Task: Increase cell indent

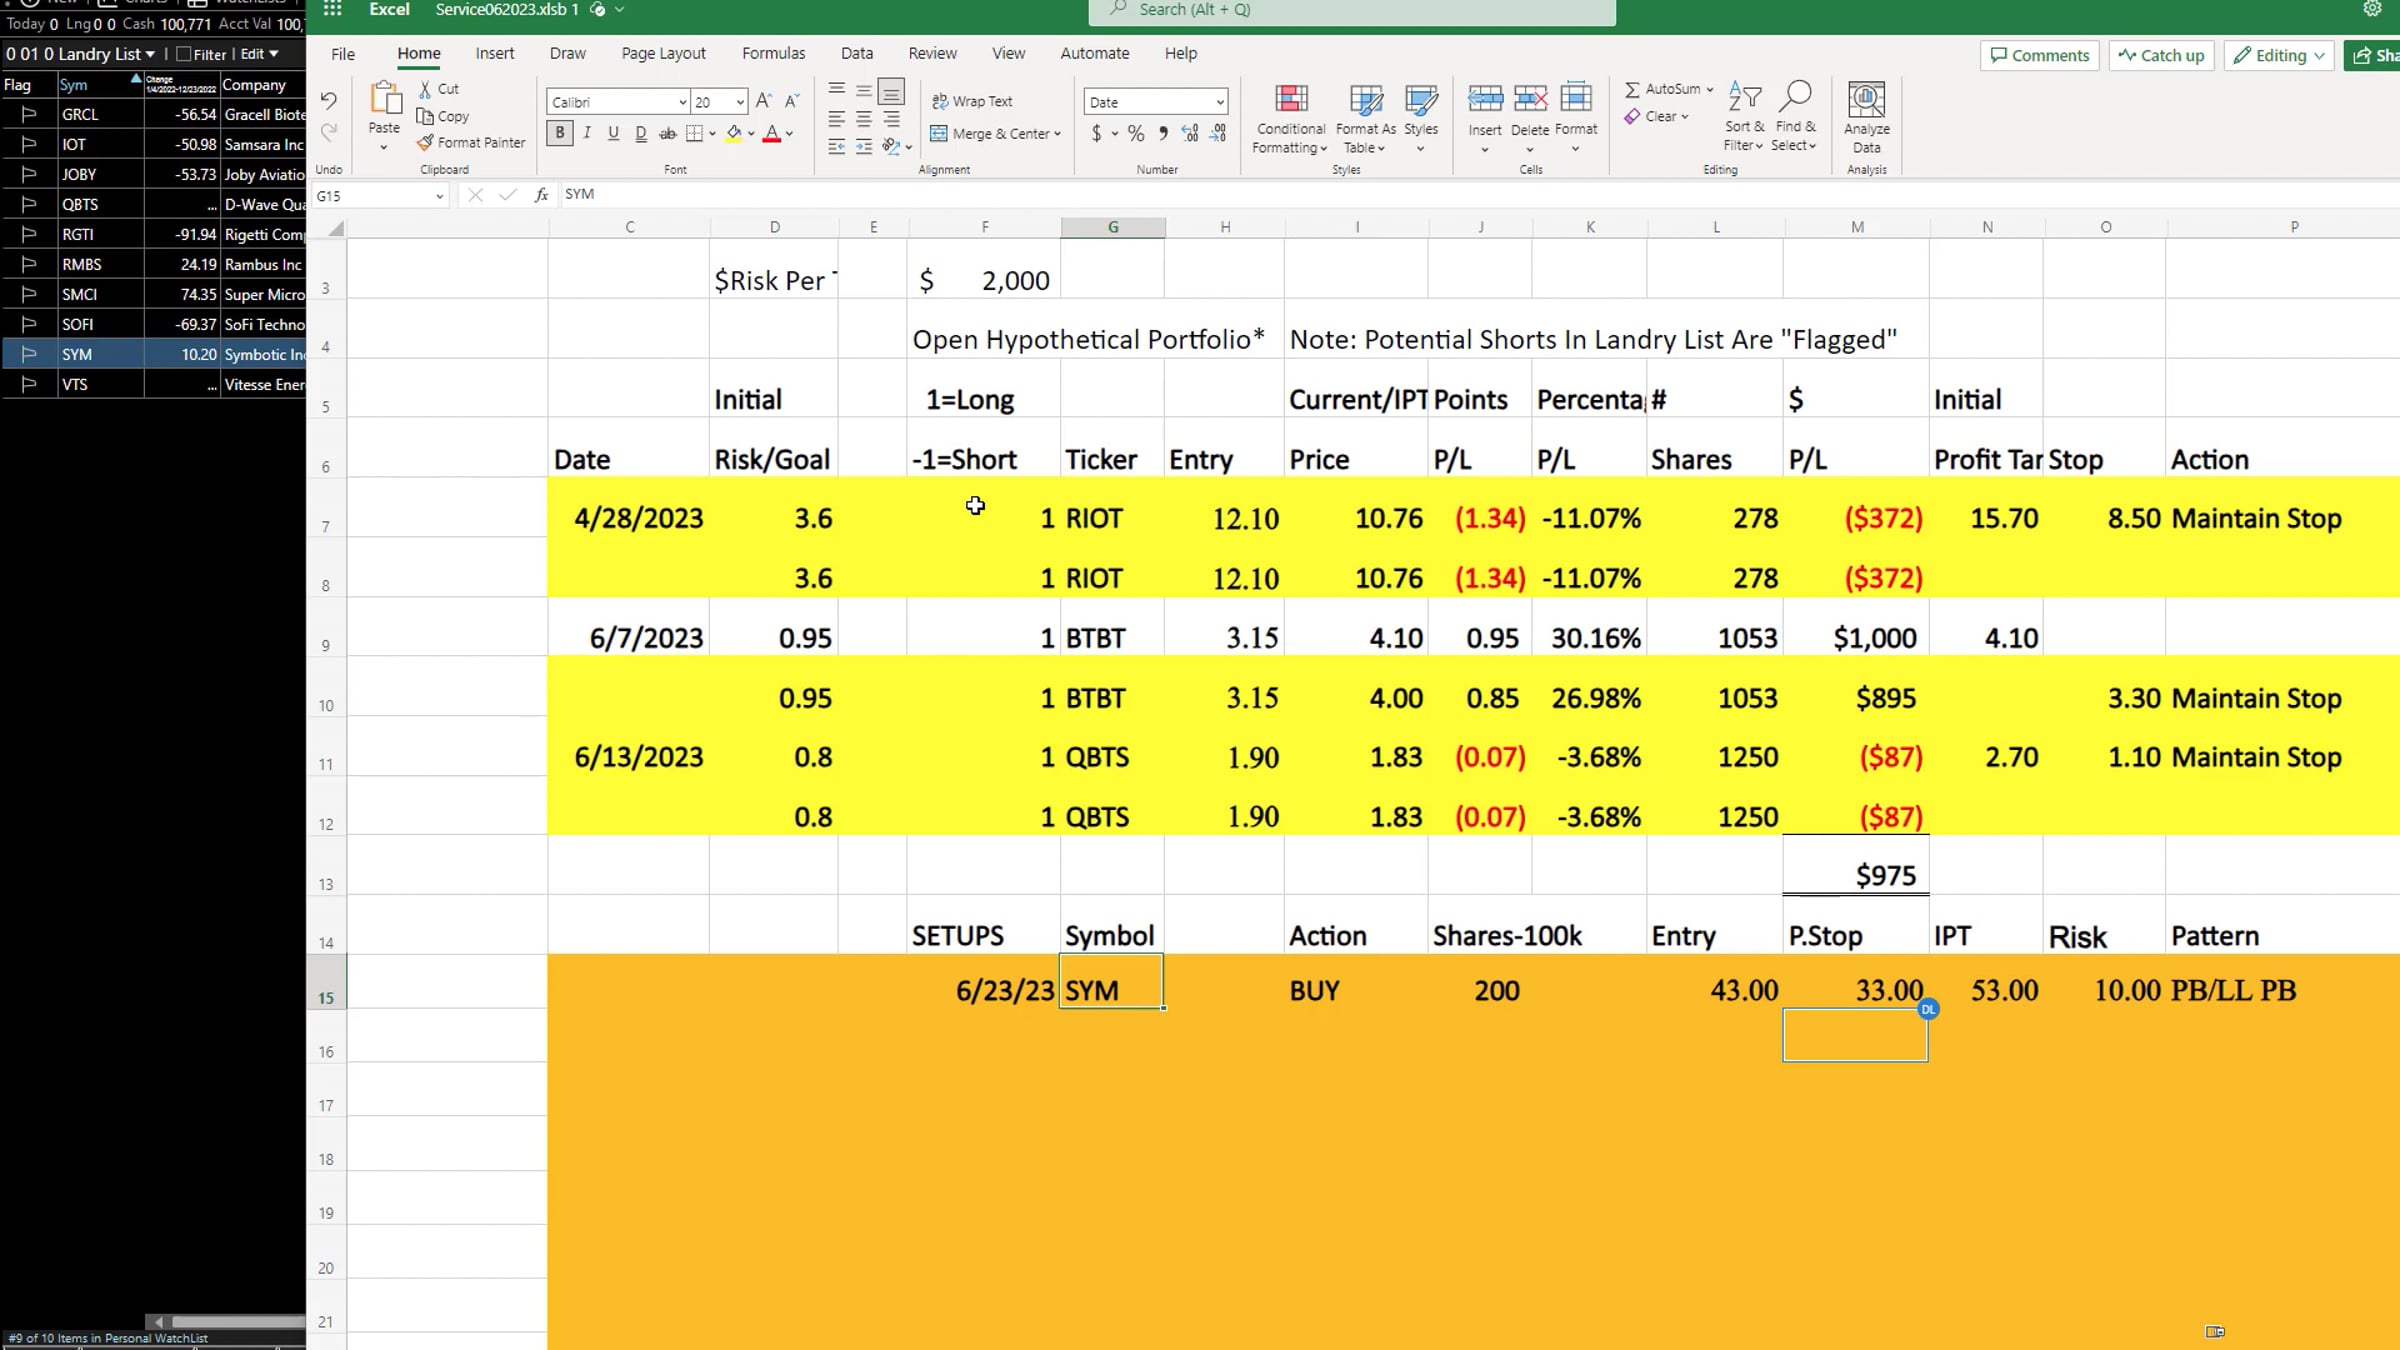Action: (863, 147)
